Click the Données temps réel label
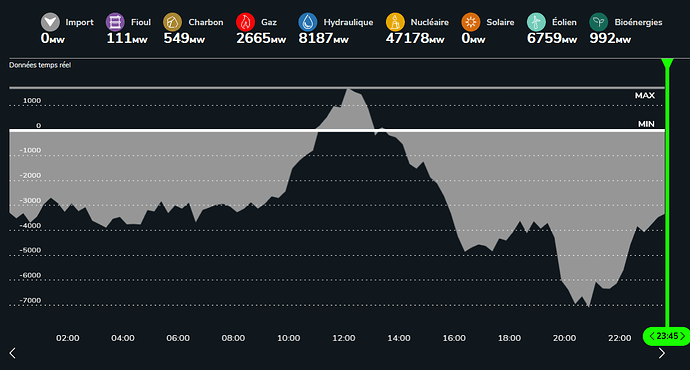The width and height of the screenshot is (690, 370). coord(40,65)
